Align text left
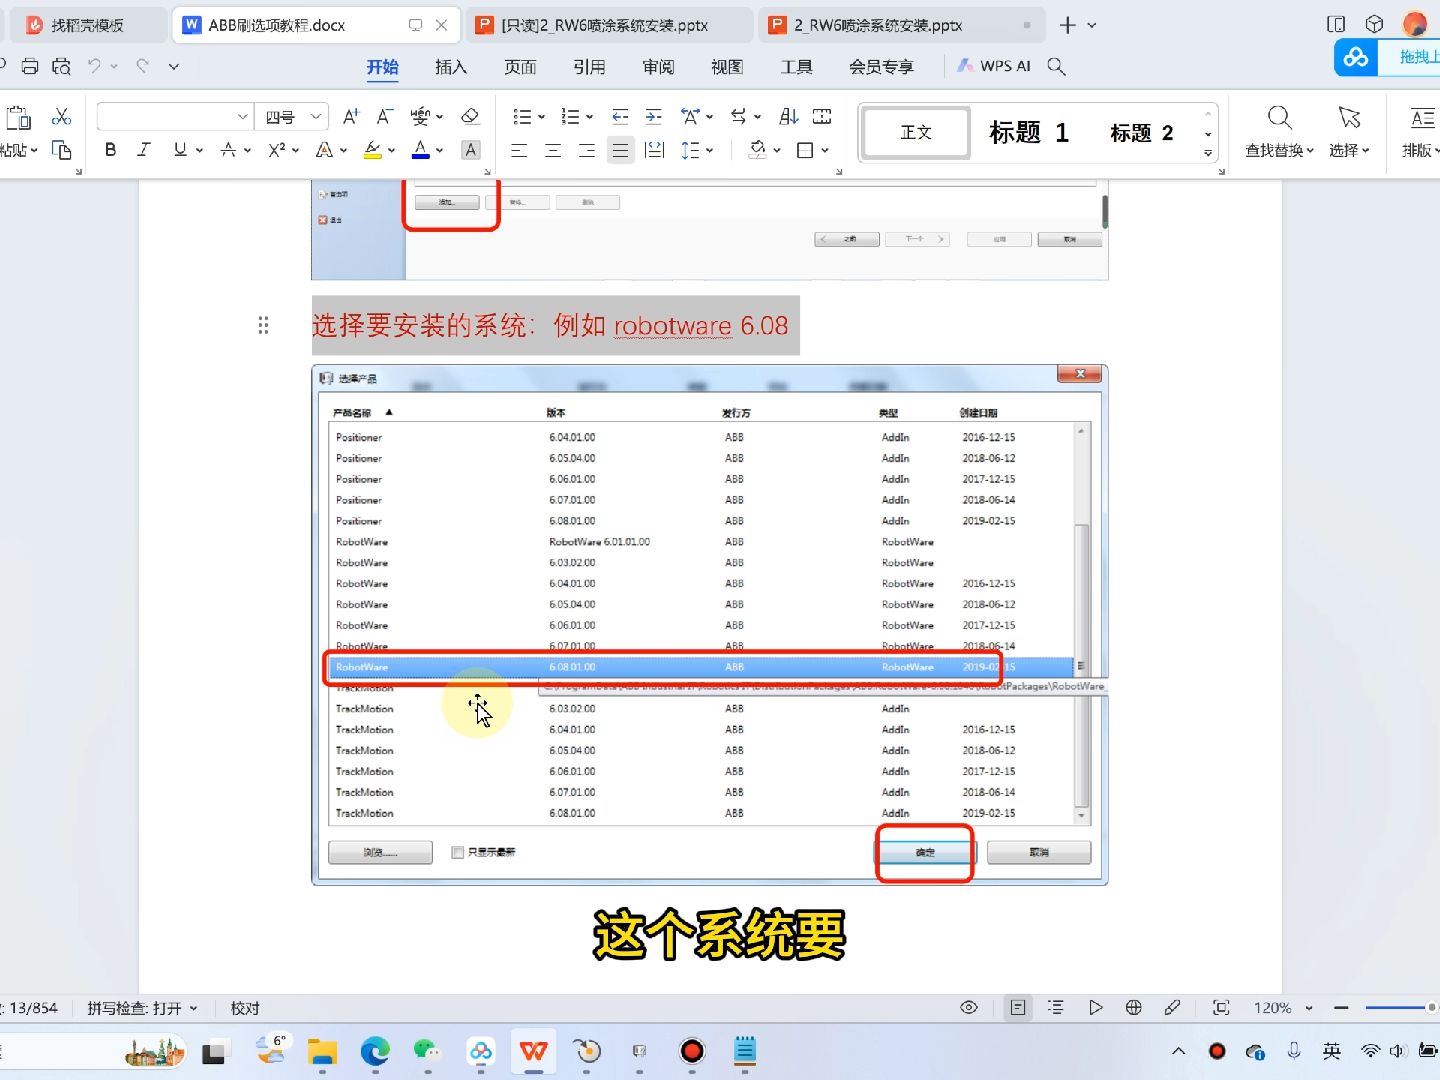This screenshot has width=1440, height=1080. pyautogui.click(x=519, y=150)
